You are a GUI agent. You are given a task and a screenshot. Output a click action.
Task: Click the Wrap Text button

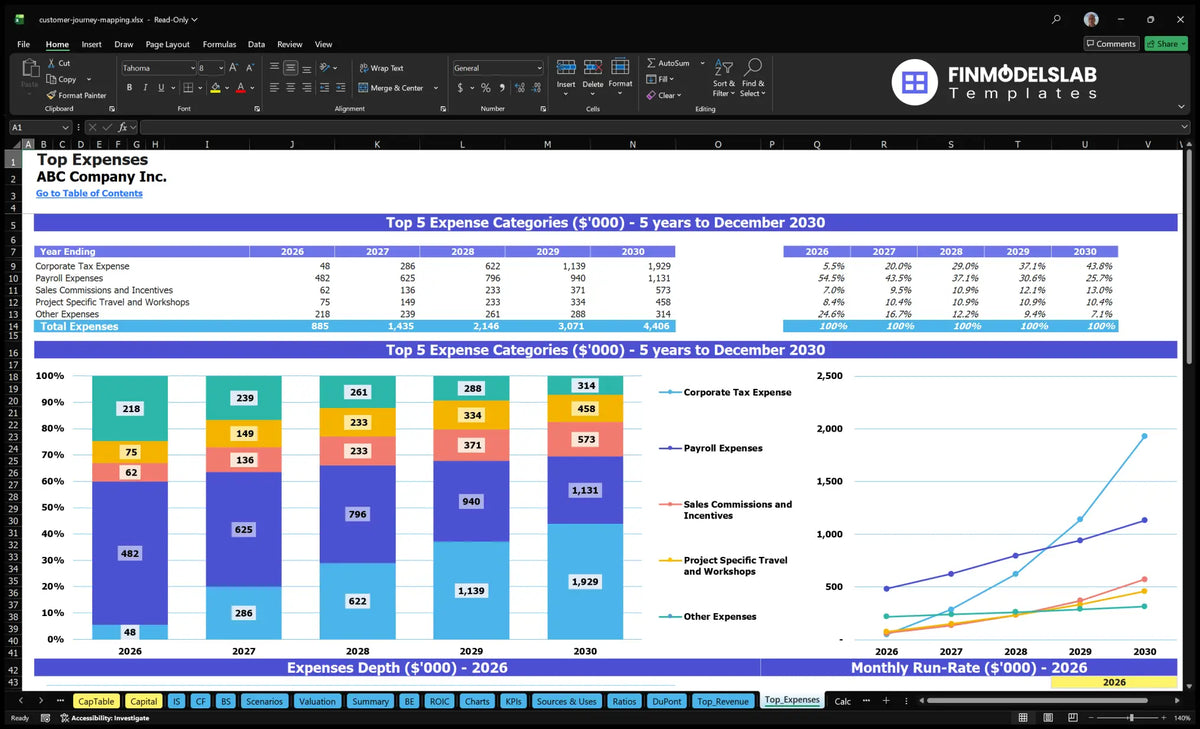click(381, 68)
